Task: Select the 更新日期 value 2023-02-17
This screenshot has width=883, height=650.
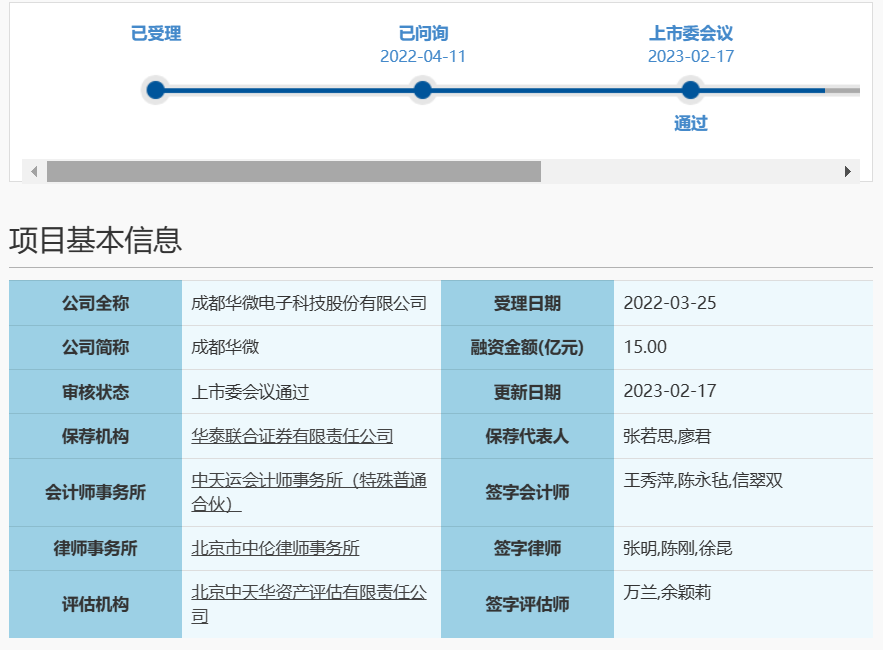Action: pos(670,391)
